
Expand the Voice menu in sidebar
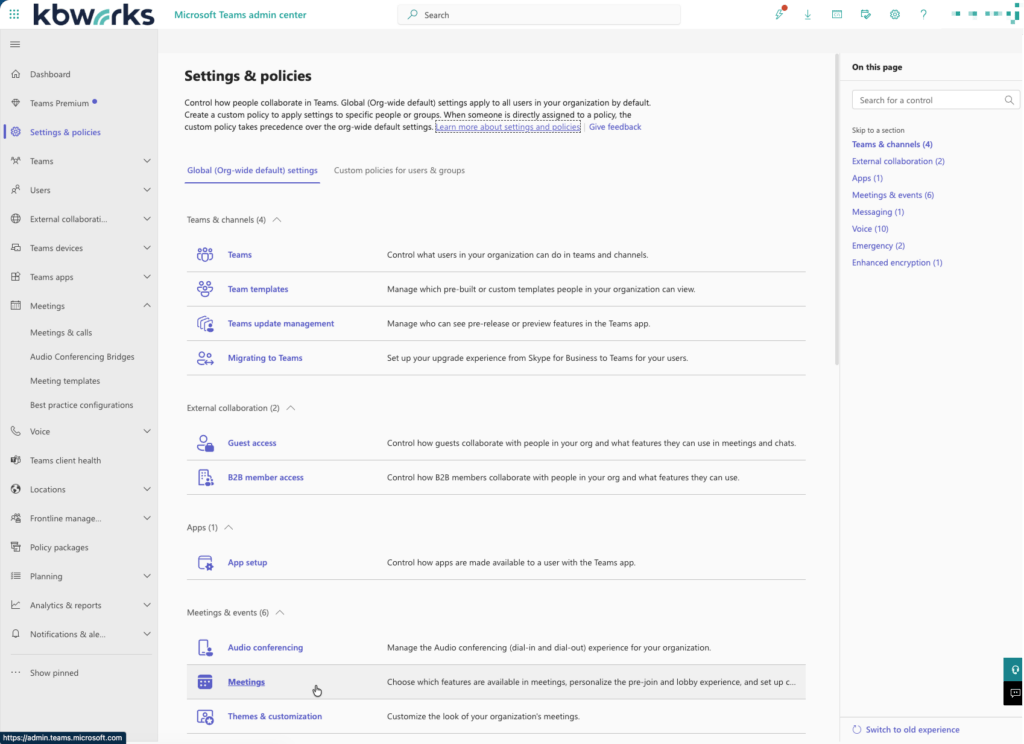(146, 431)
